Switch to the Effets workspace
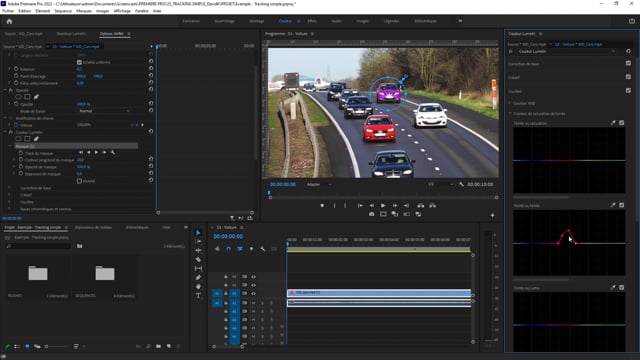640x360 pixels. (312, 21)
